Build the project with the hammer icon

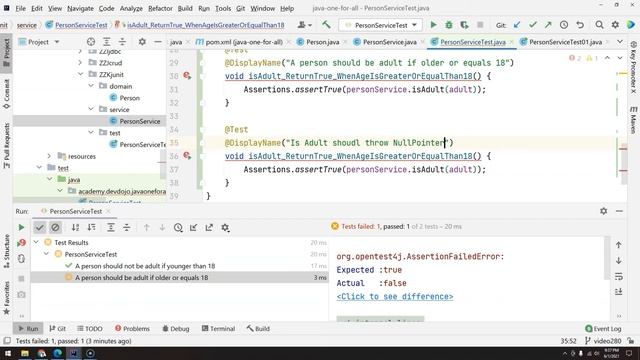click(326, 25)
